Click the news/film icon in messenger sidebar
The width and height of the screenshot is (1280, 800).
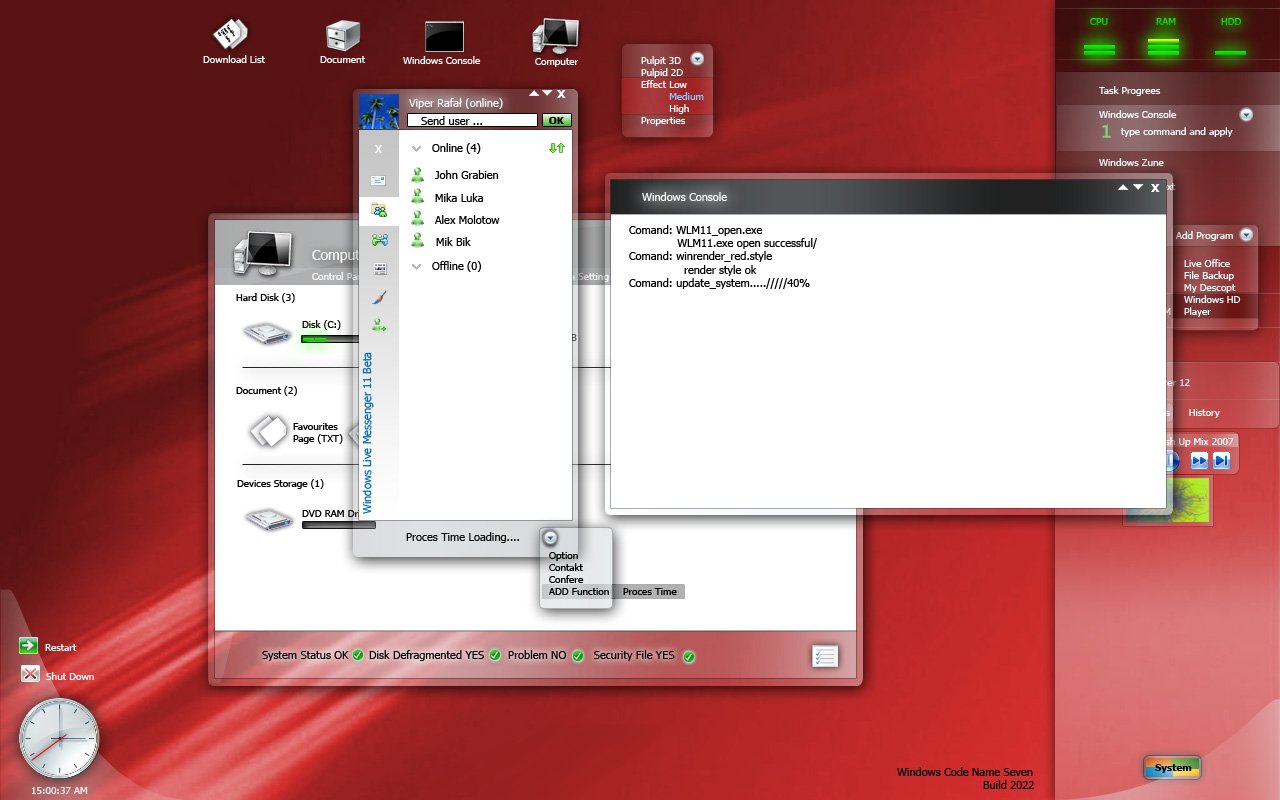coord(379,268)
